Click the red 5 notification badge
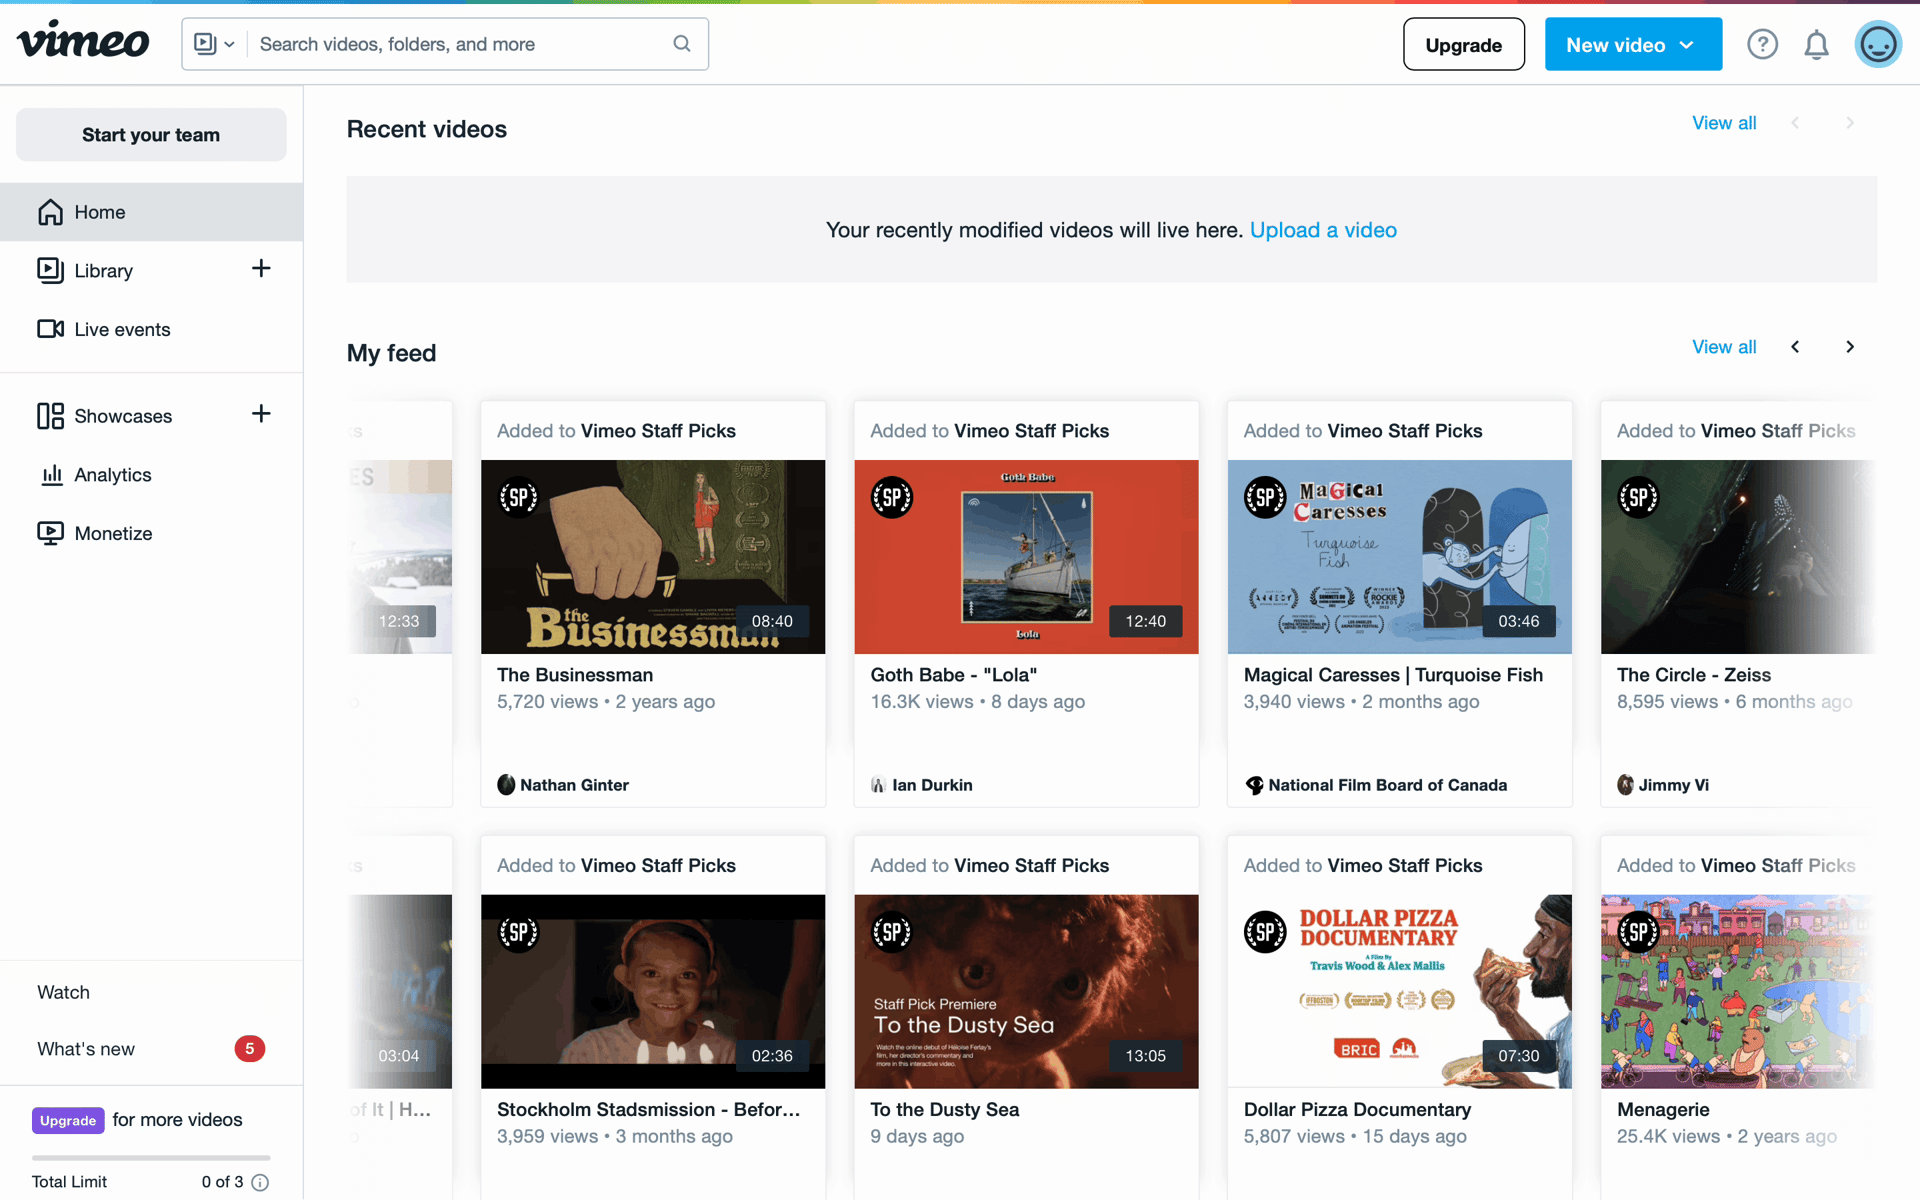This screenshot has width=1920, height=1200. [x=250, y=1049]
